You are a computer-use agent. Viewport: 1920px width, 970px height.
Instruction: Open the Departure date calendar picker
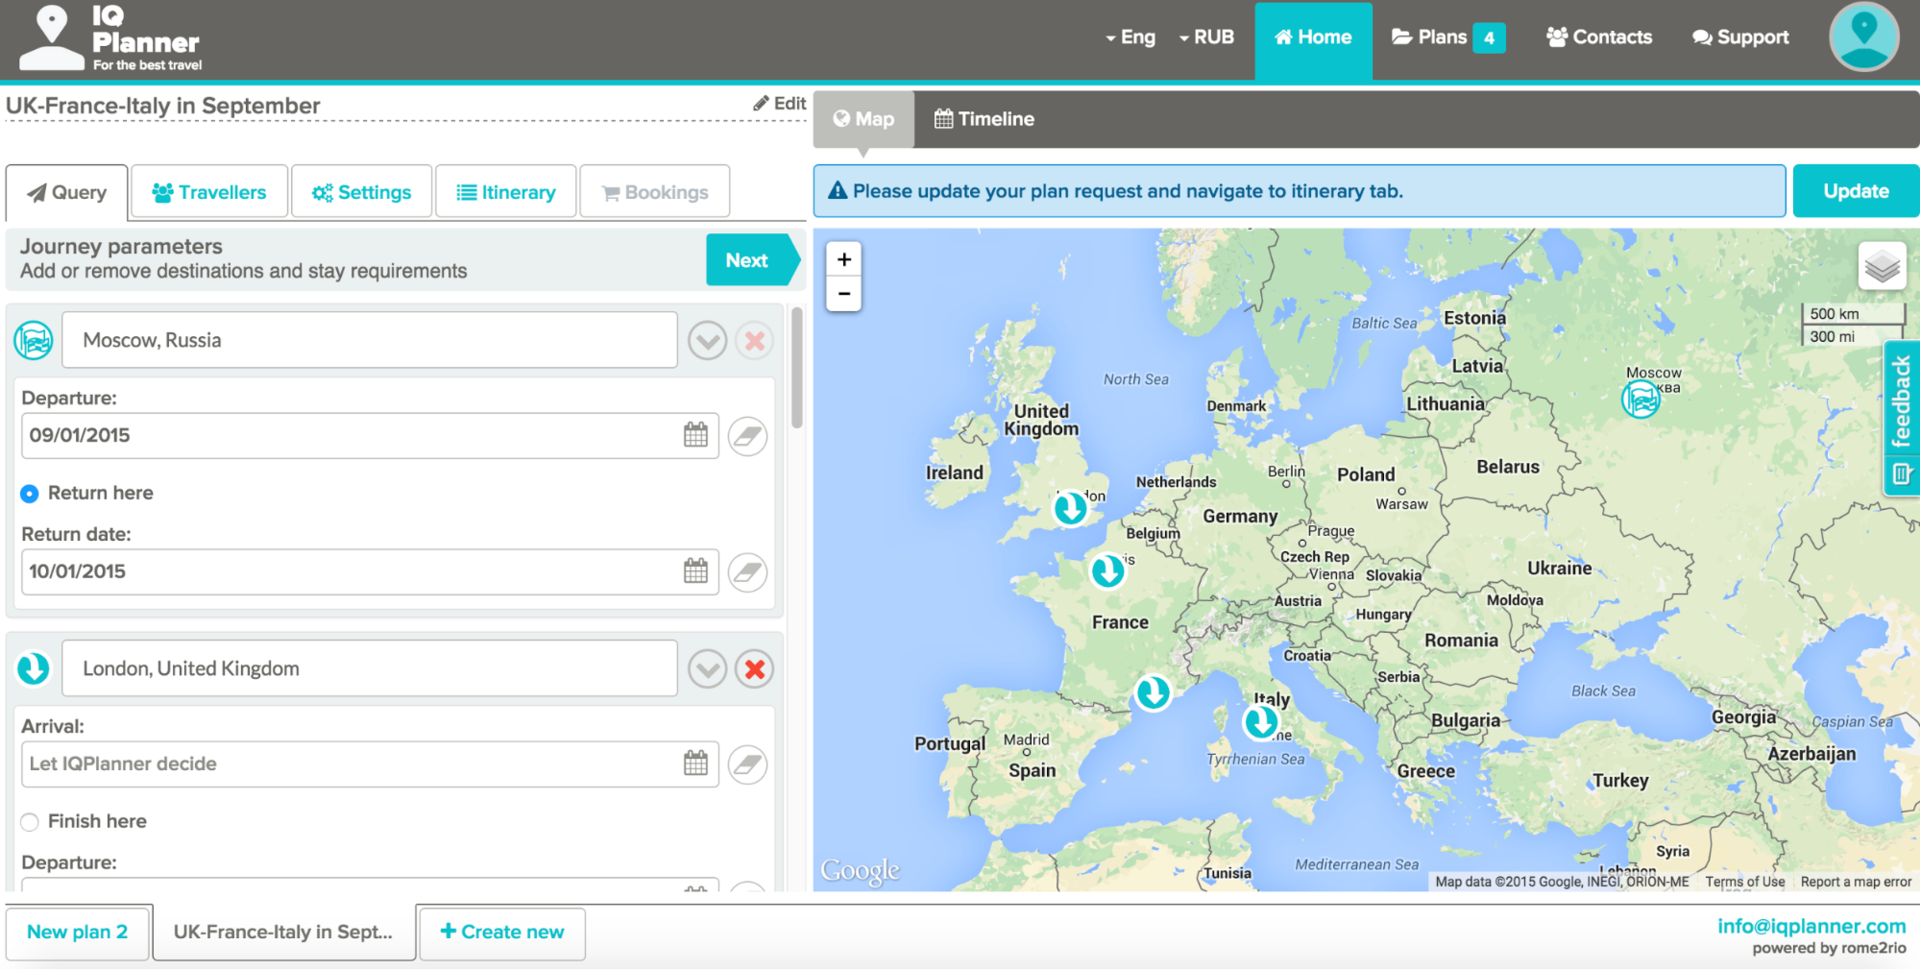696,435
